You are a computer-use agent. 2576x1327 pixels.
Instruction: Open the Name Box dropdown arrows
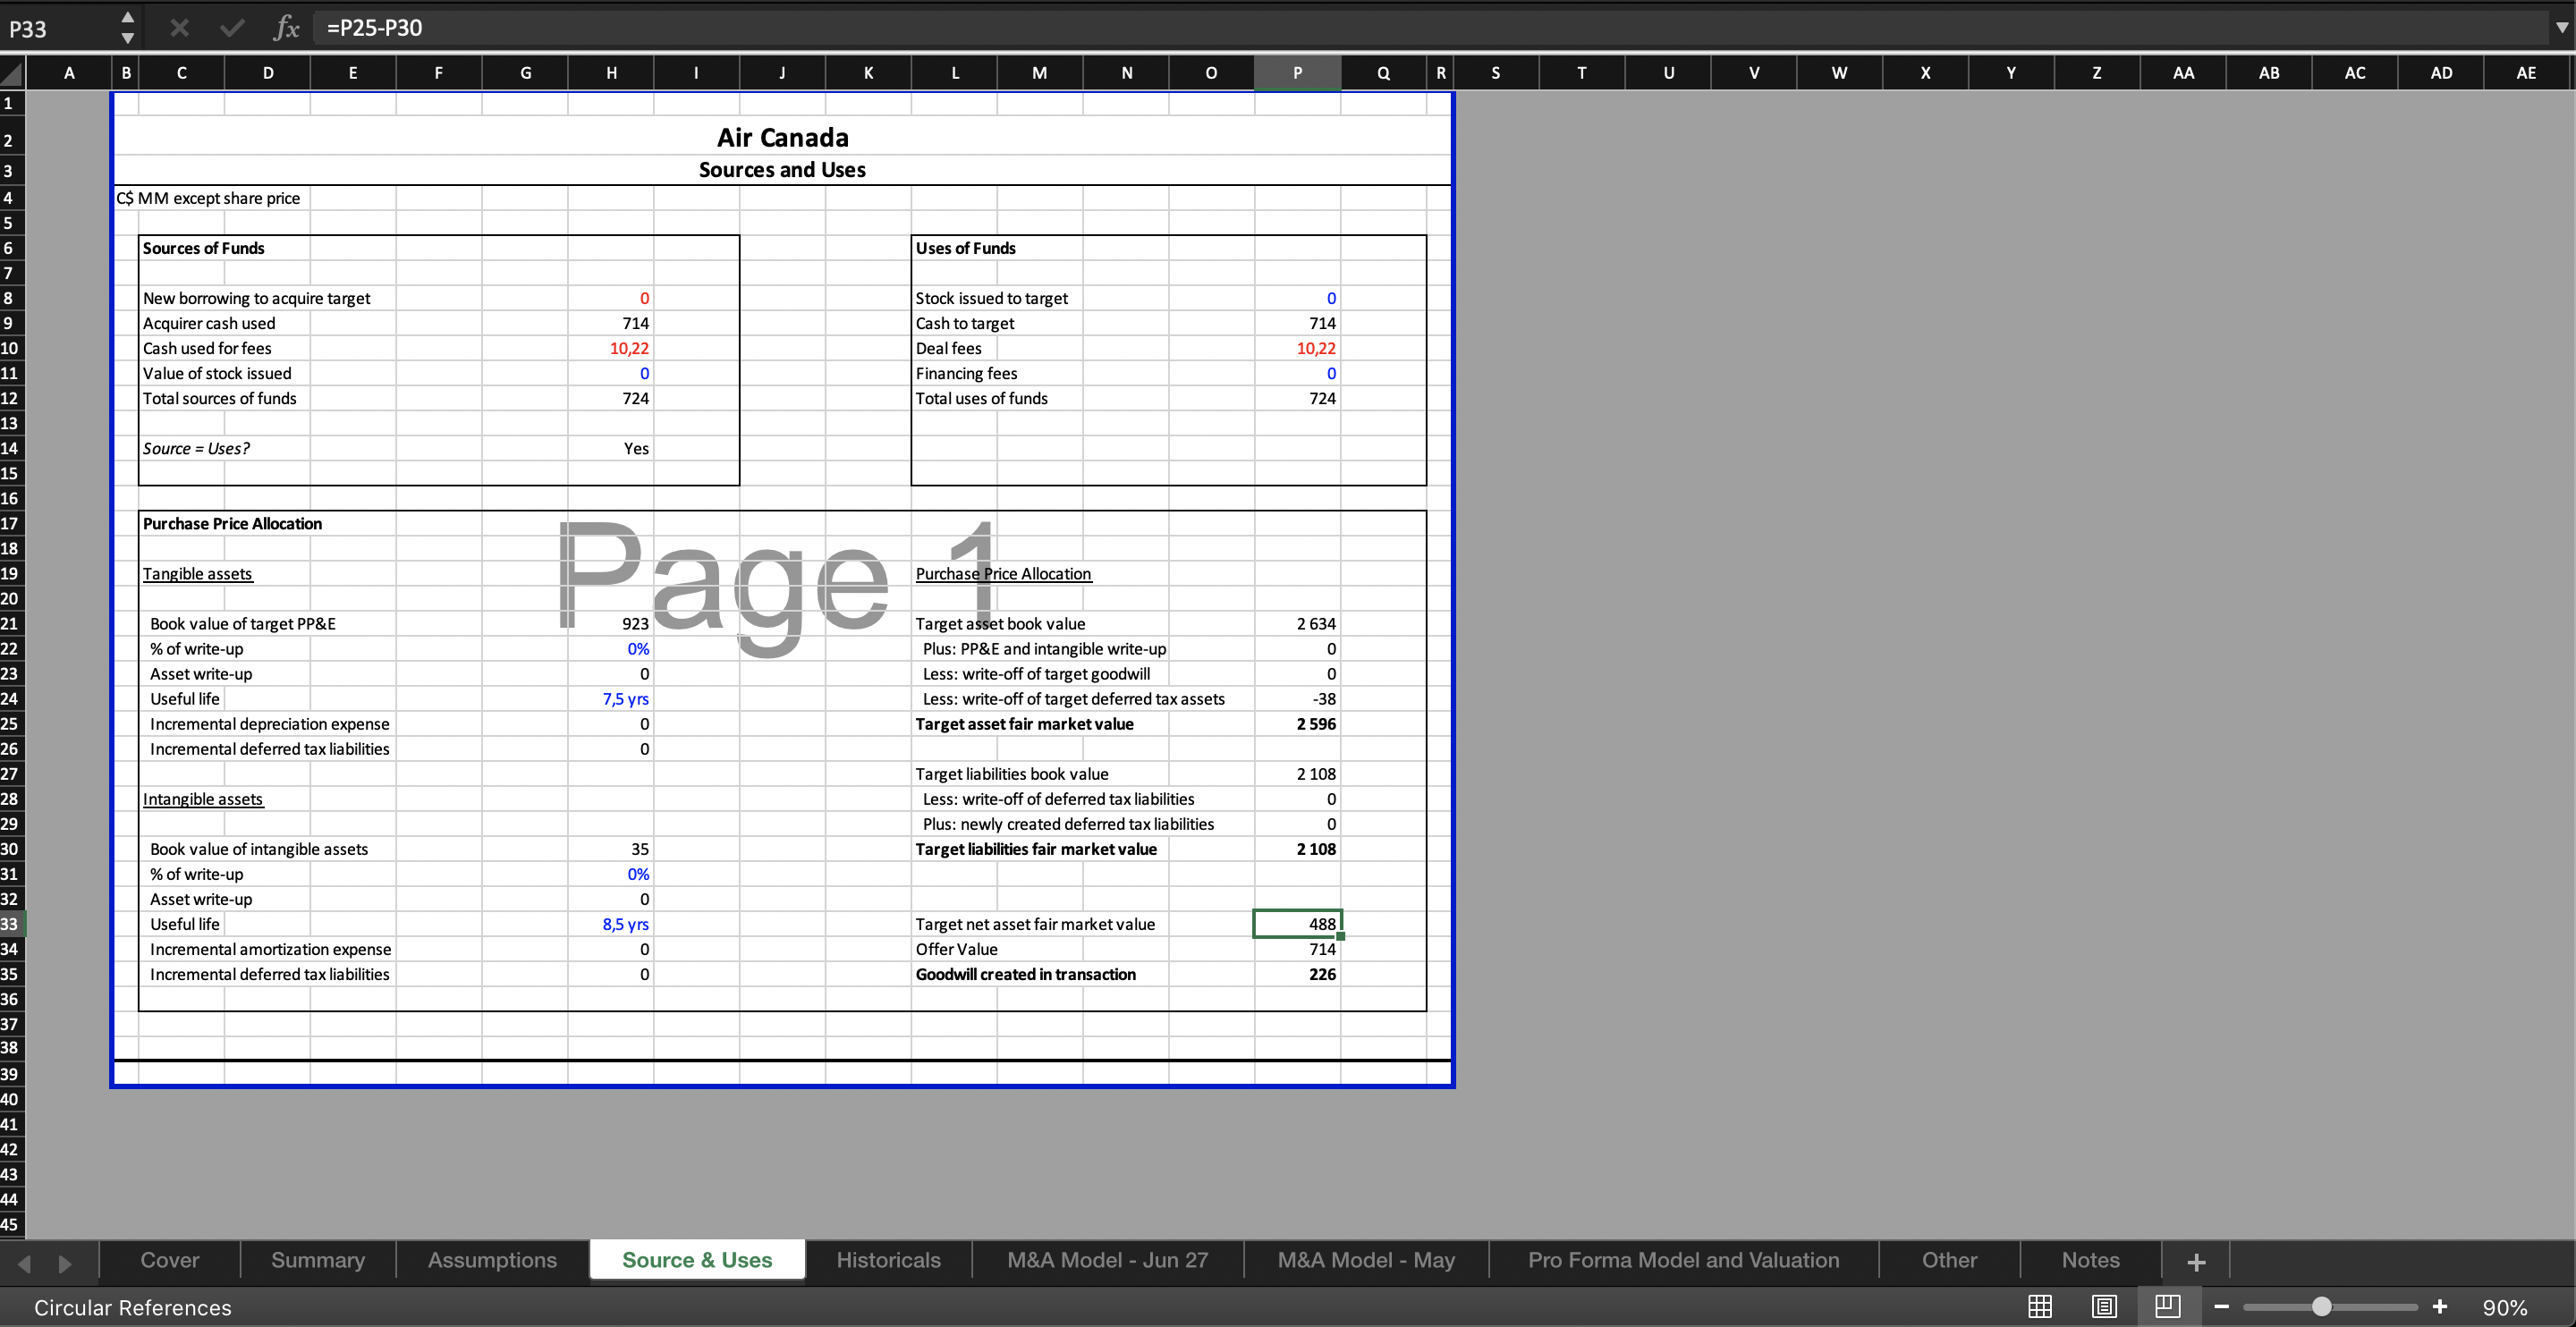[x=127, y=28]
